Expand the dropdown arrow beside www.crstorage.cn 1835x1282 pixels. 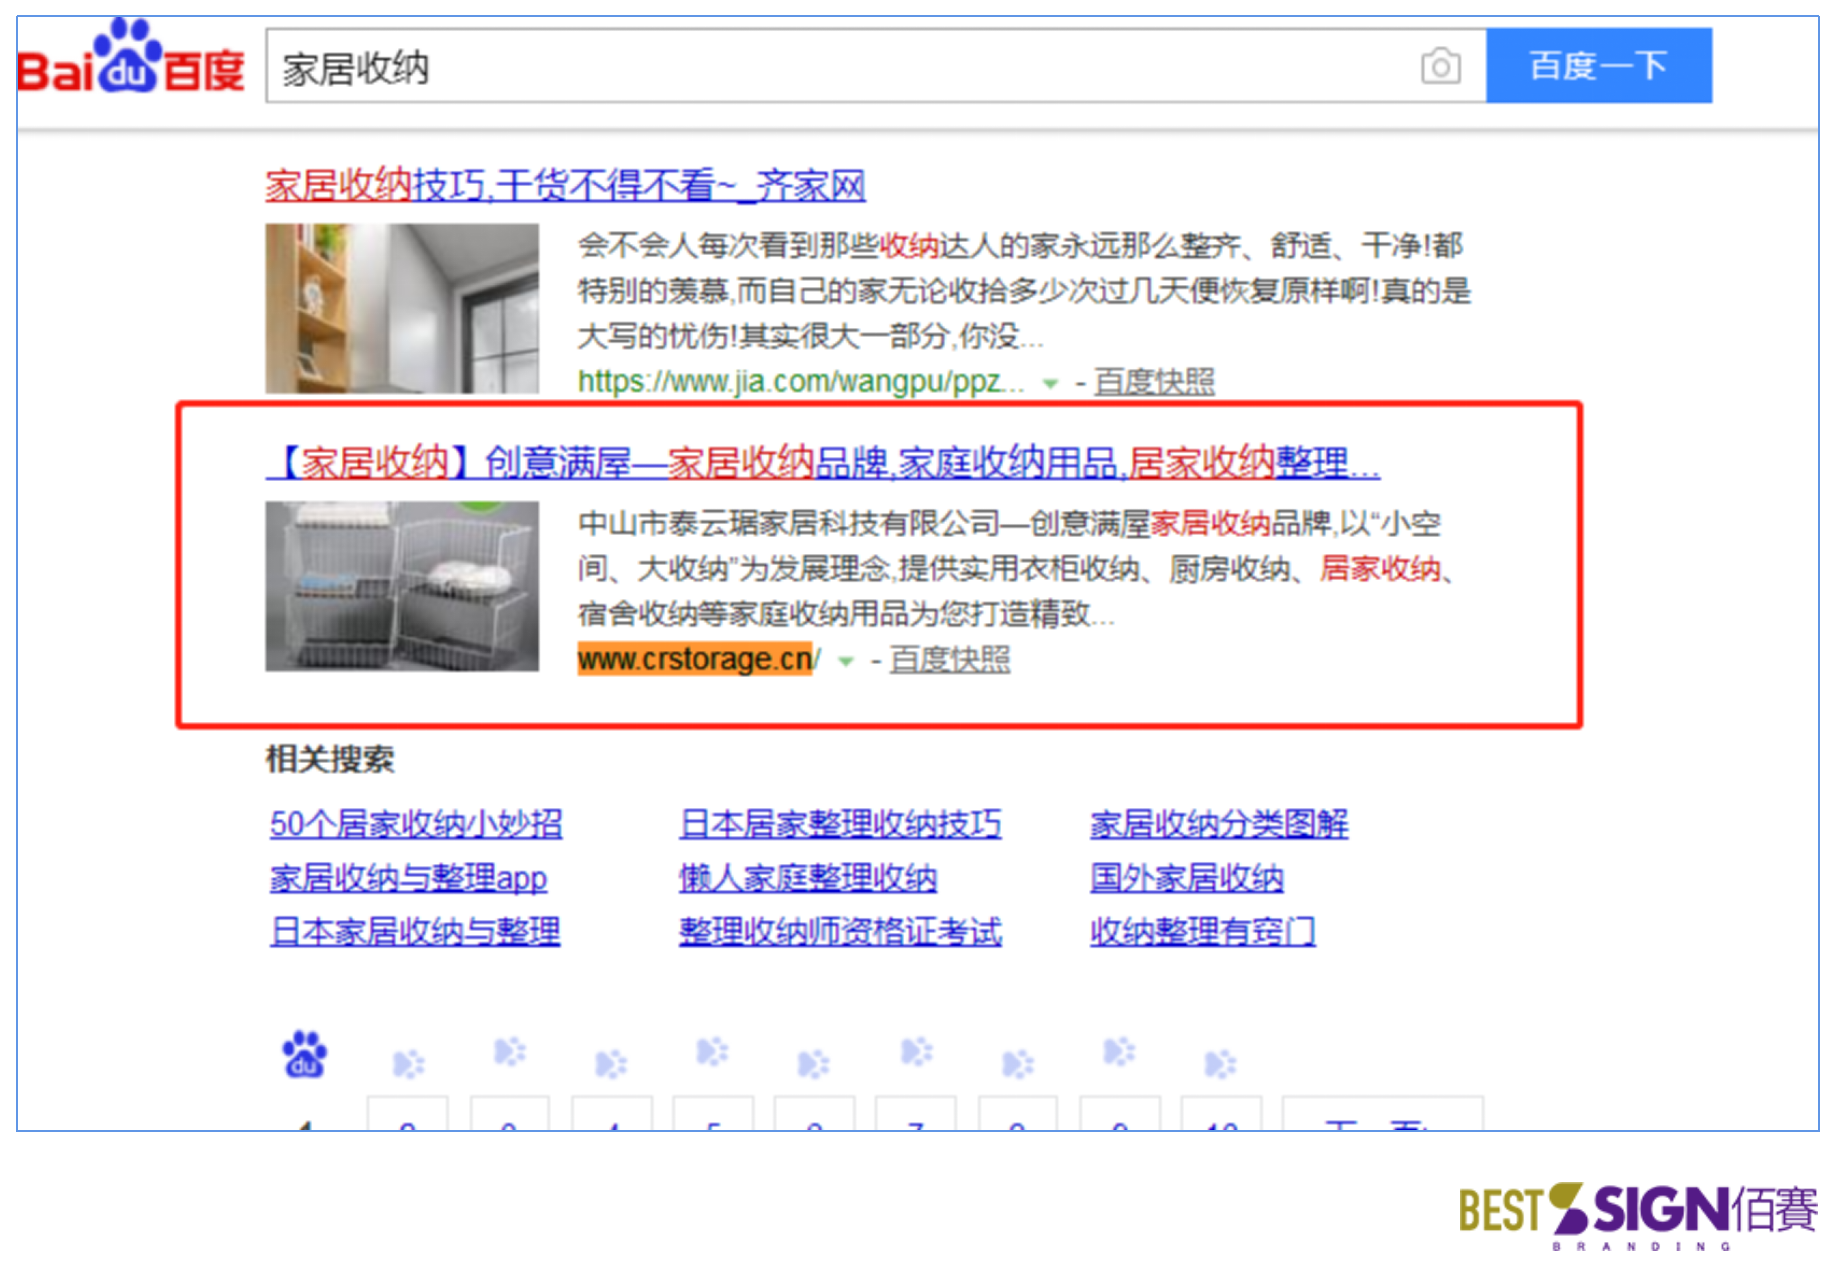click(x=846, y=661)
